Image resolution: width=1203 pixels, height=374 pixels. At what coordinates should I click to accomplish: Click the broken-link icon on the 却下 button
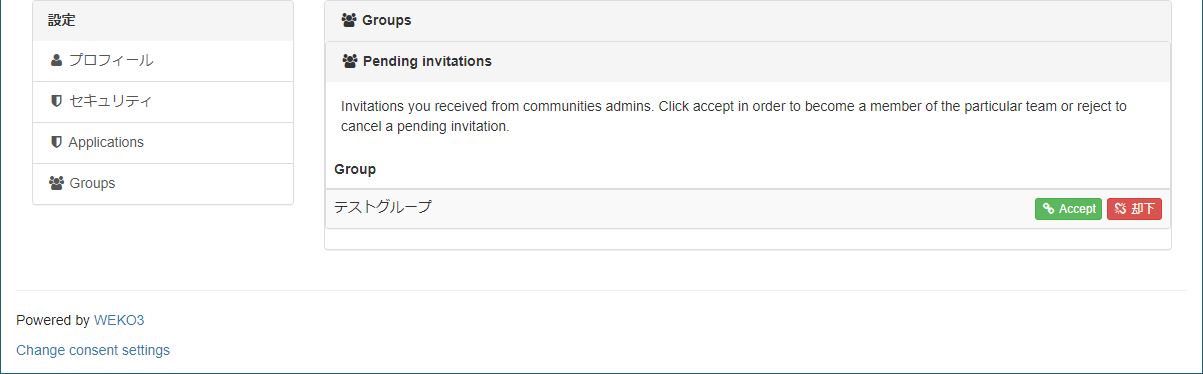1120,209
